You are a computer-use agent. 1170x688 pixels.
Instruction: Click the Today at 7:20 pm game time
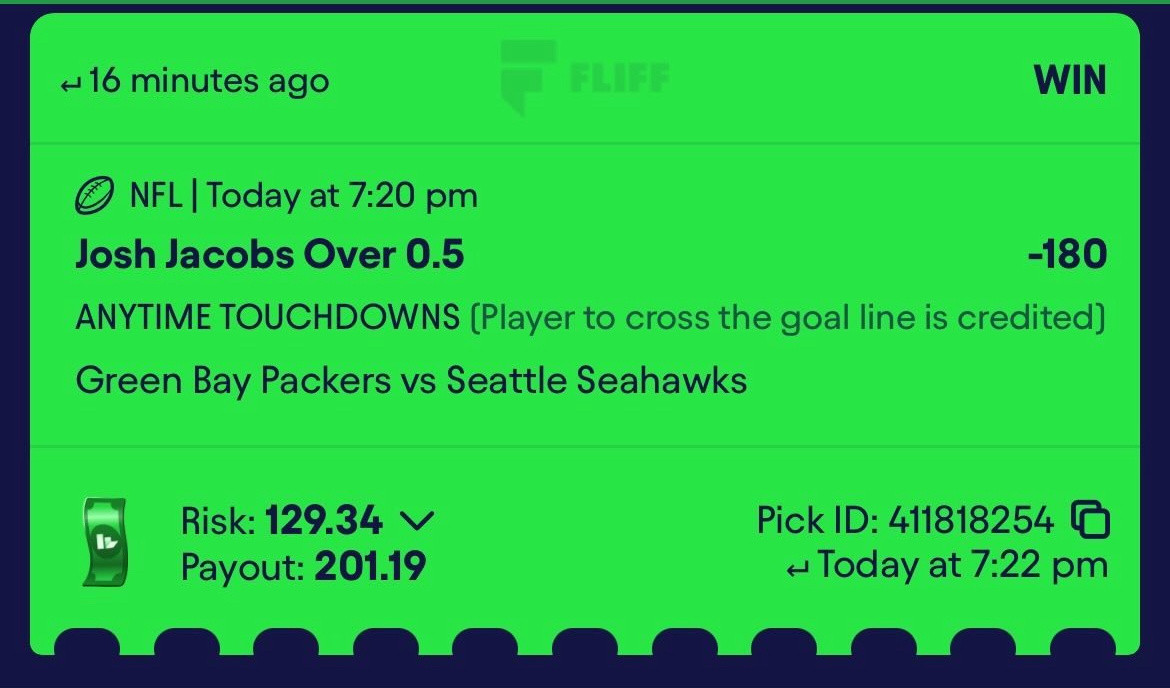click(342, 196)
